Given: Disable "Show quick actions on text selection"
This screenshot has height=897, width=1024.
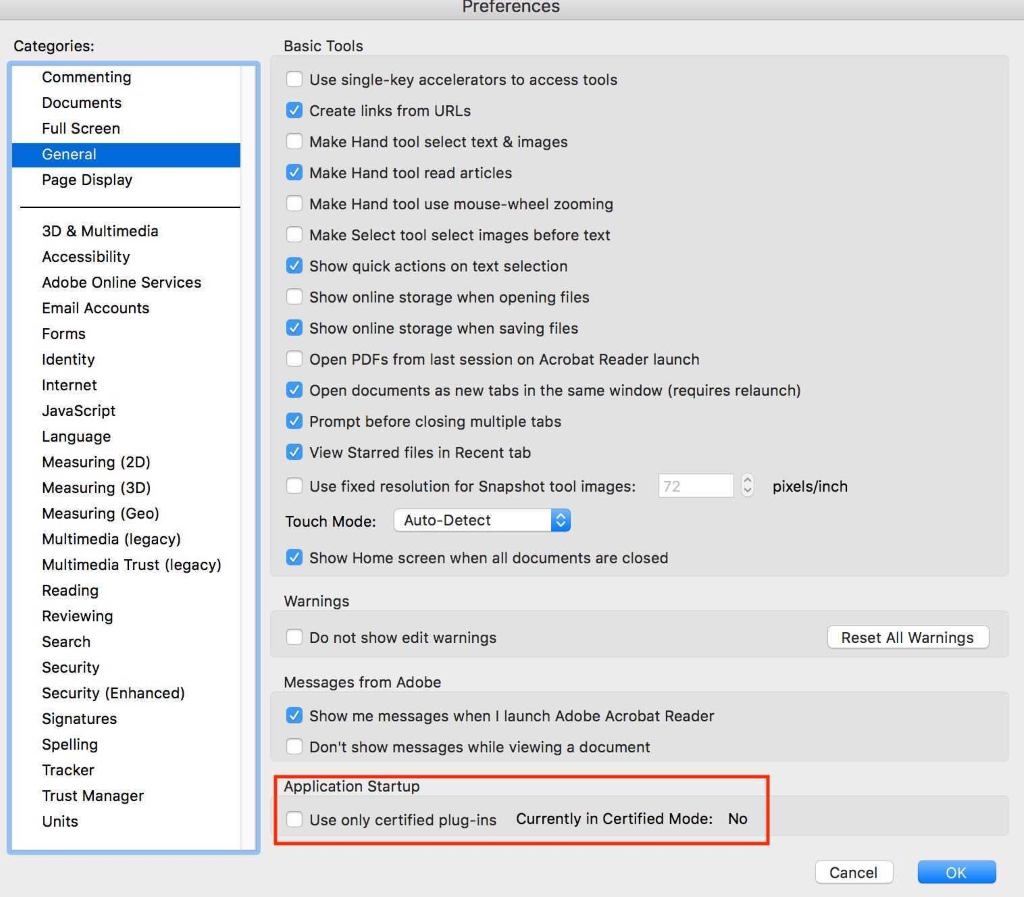Looking at the screenshot, I should click(294, 266).
